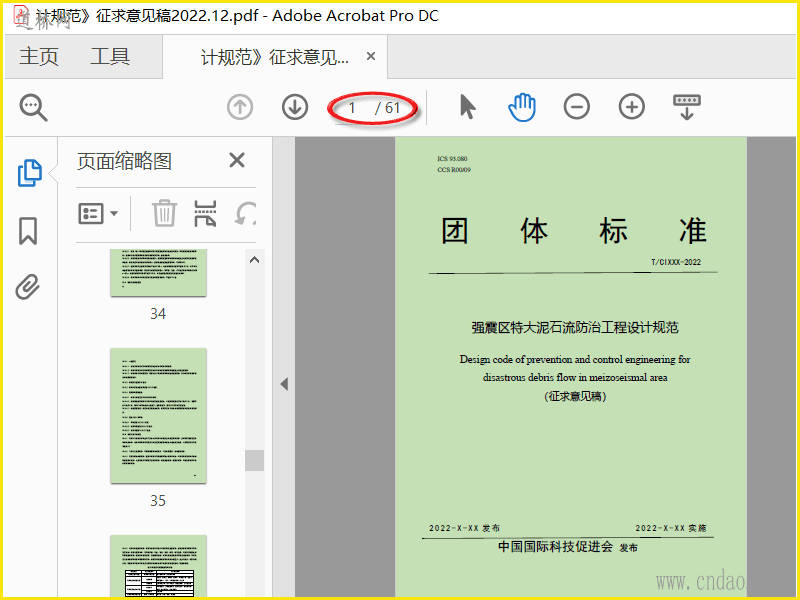
Task: Click page label 34 text
Action: 158,313
